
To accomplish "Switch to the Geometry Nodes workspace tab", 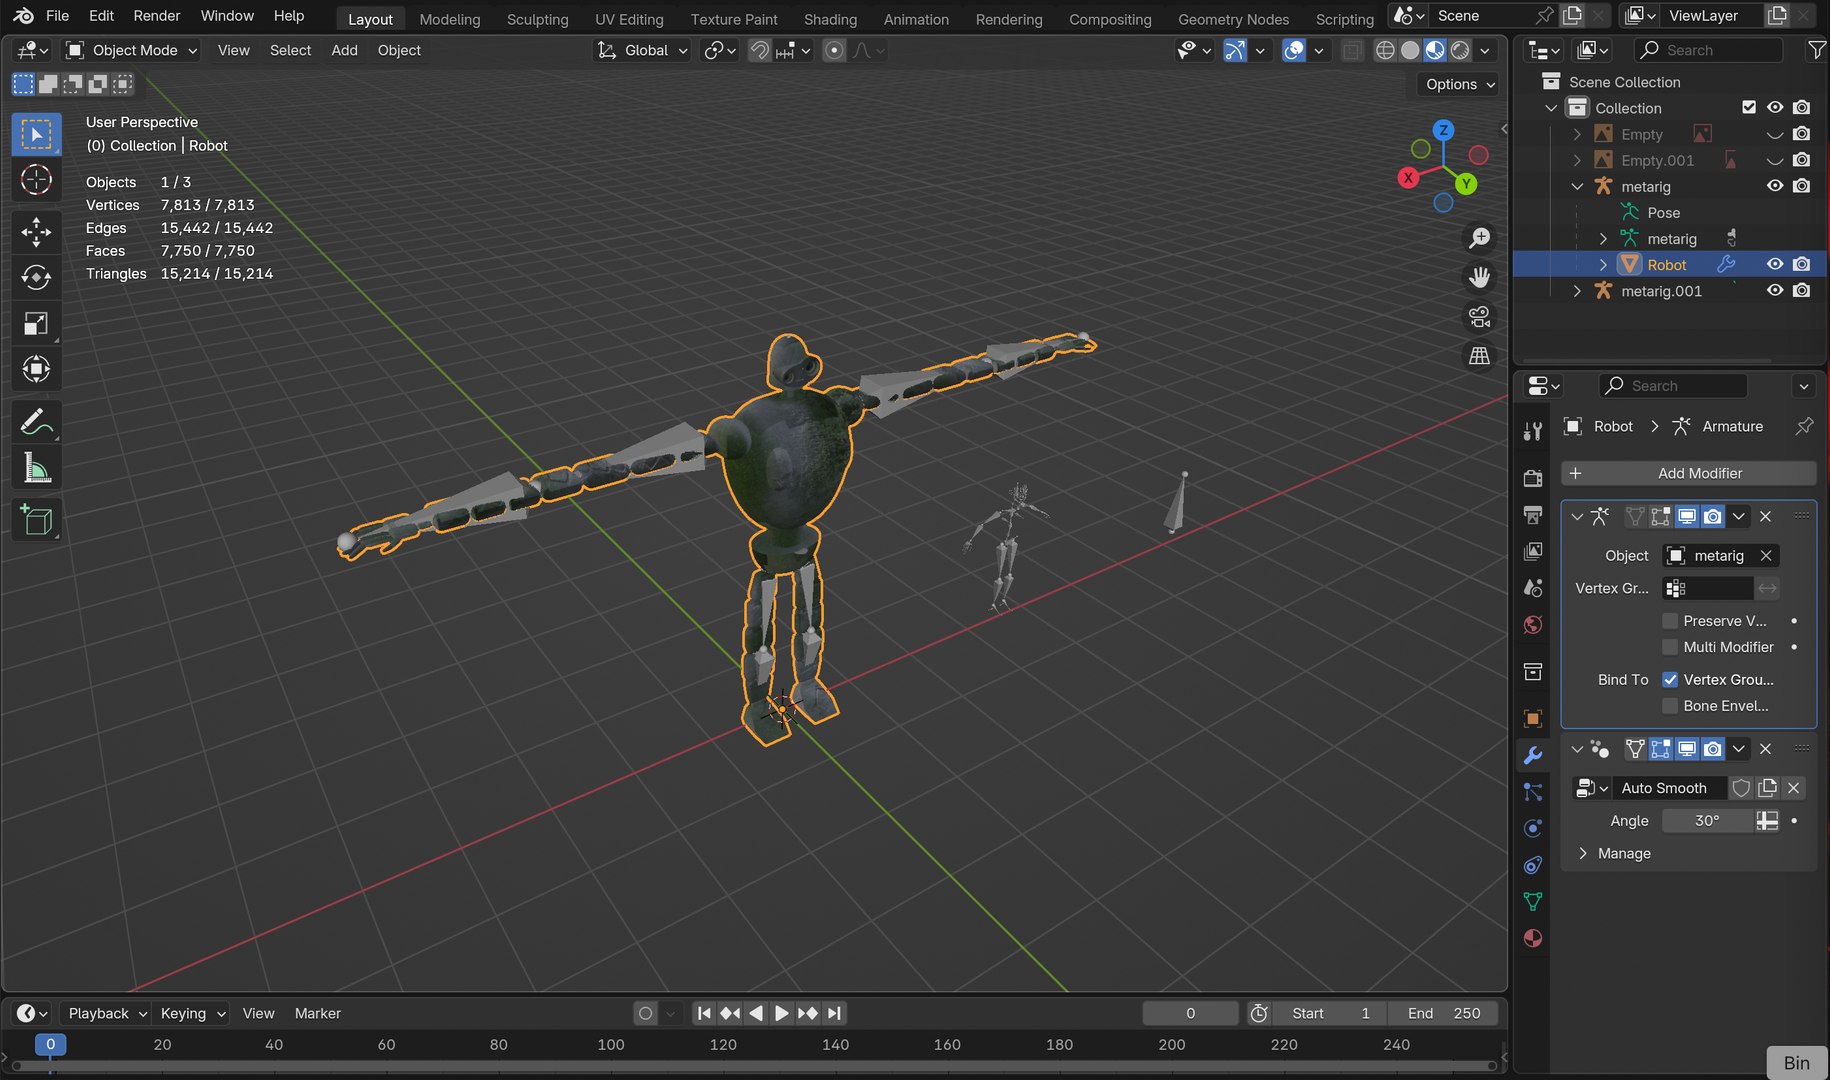I will click(x=1233, y=19).
